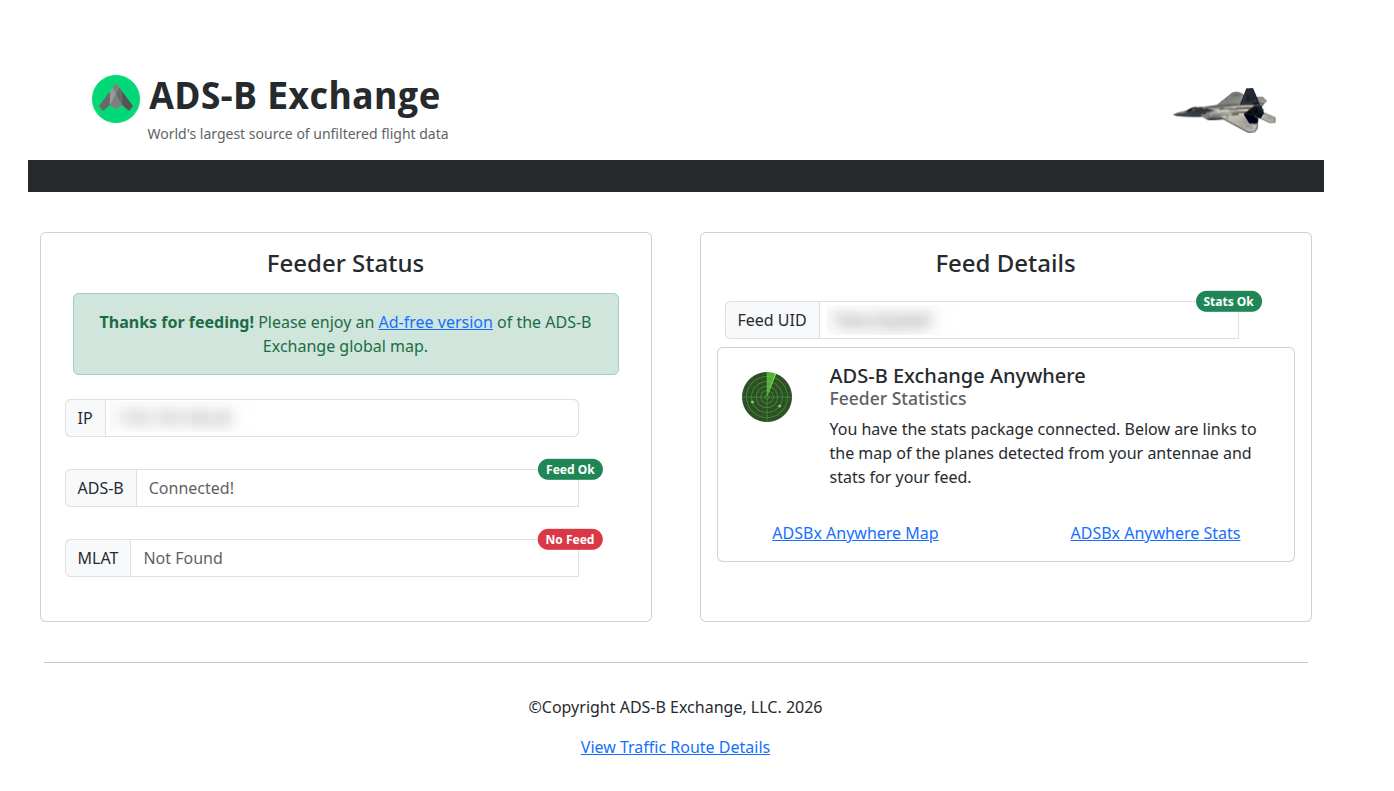This screenshot has height=791, width=1394.
Task: Click the IP label
Action: click(85, 418)
